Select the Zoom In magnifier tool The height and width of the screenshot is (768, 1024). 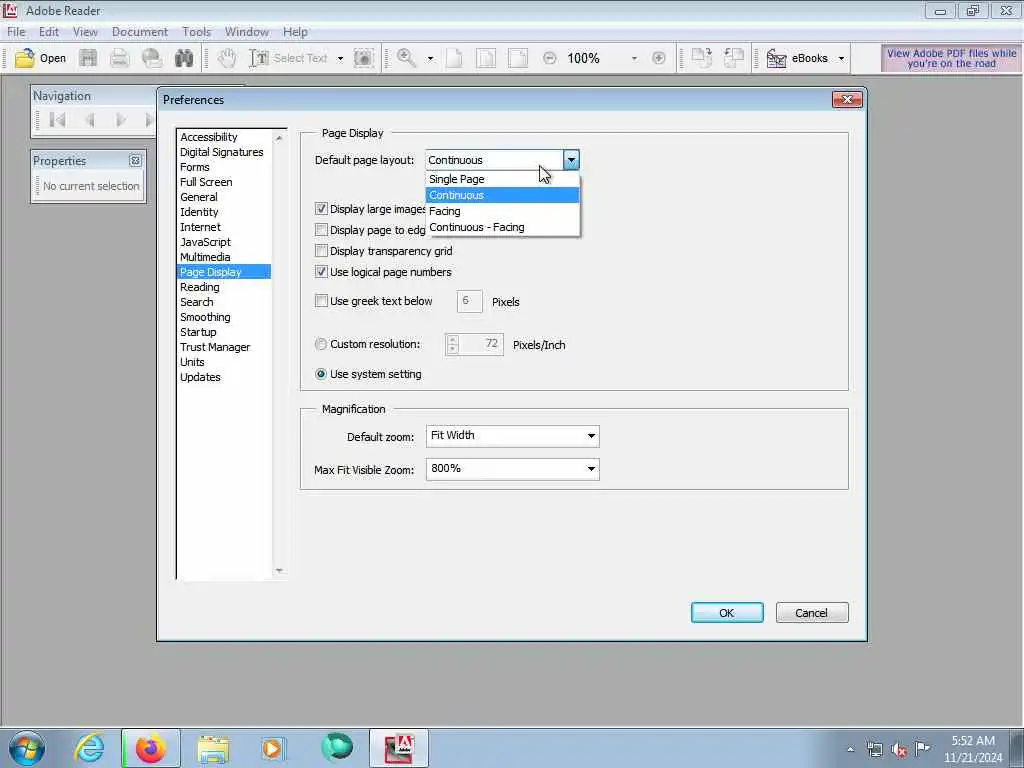click(x=406, y=58)
